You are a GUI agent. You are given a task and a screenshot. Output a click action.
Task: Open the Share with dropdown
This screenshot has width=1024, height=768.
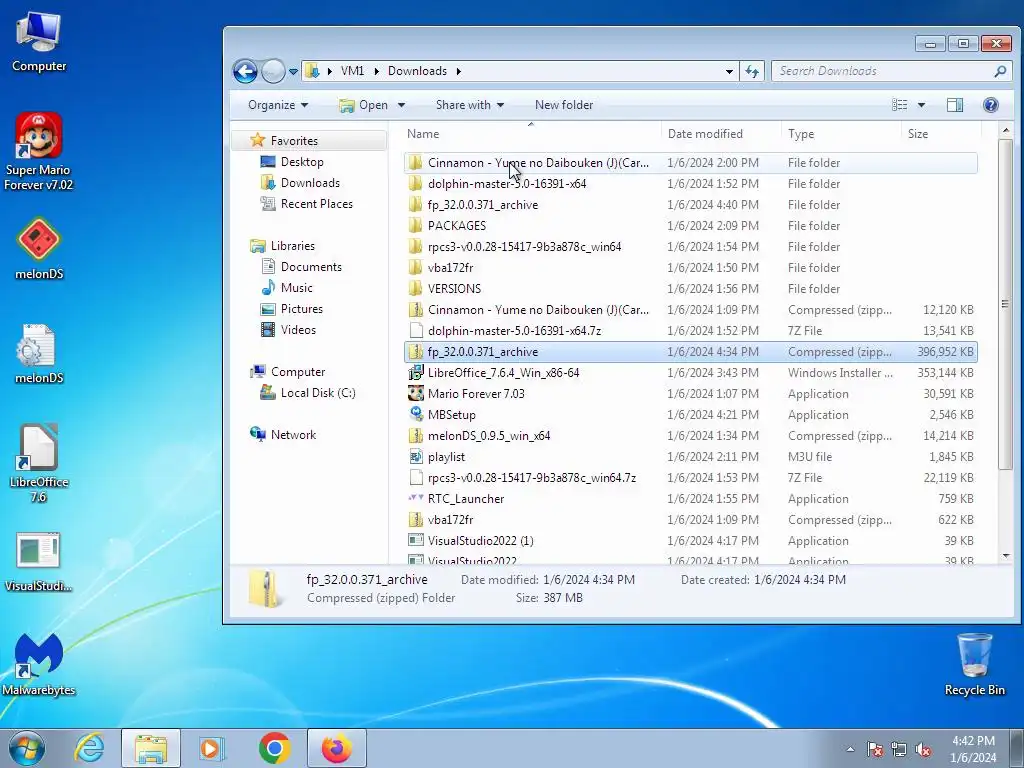click(470, 105)
